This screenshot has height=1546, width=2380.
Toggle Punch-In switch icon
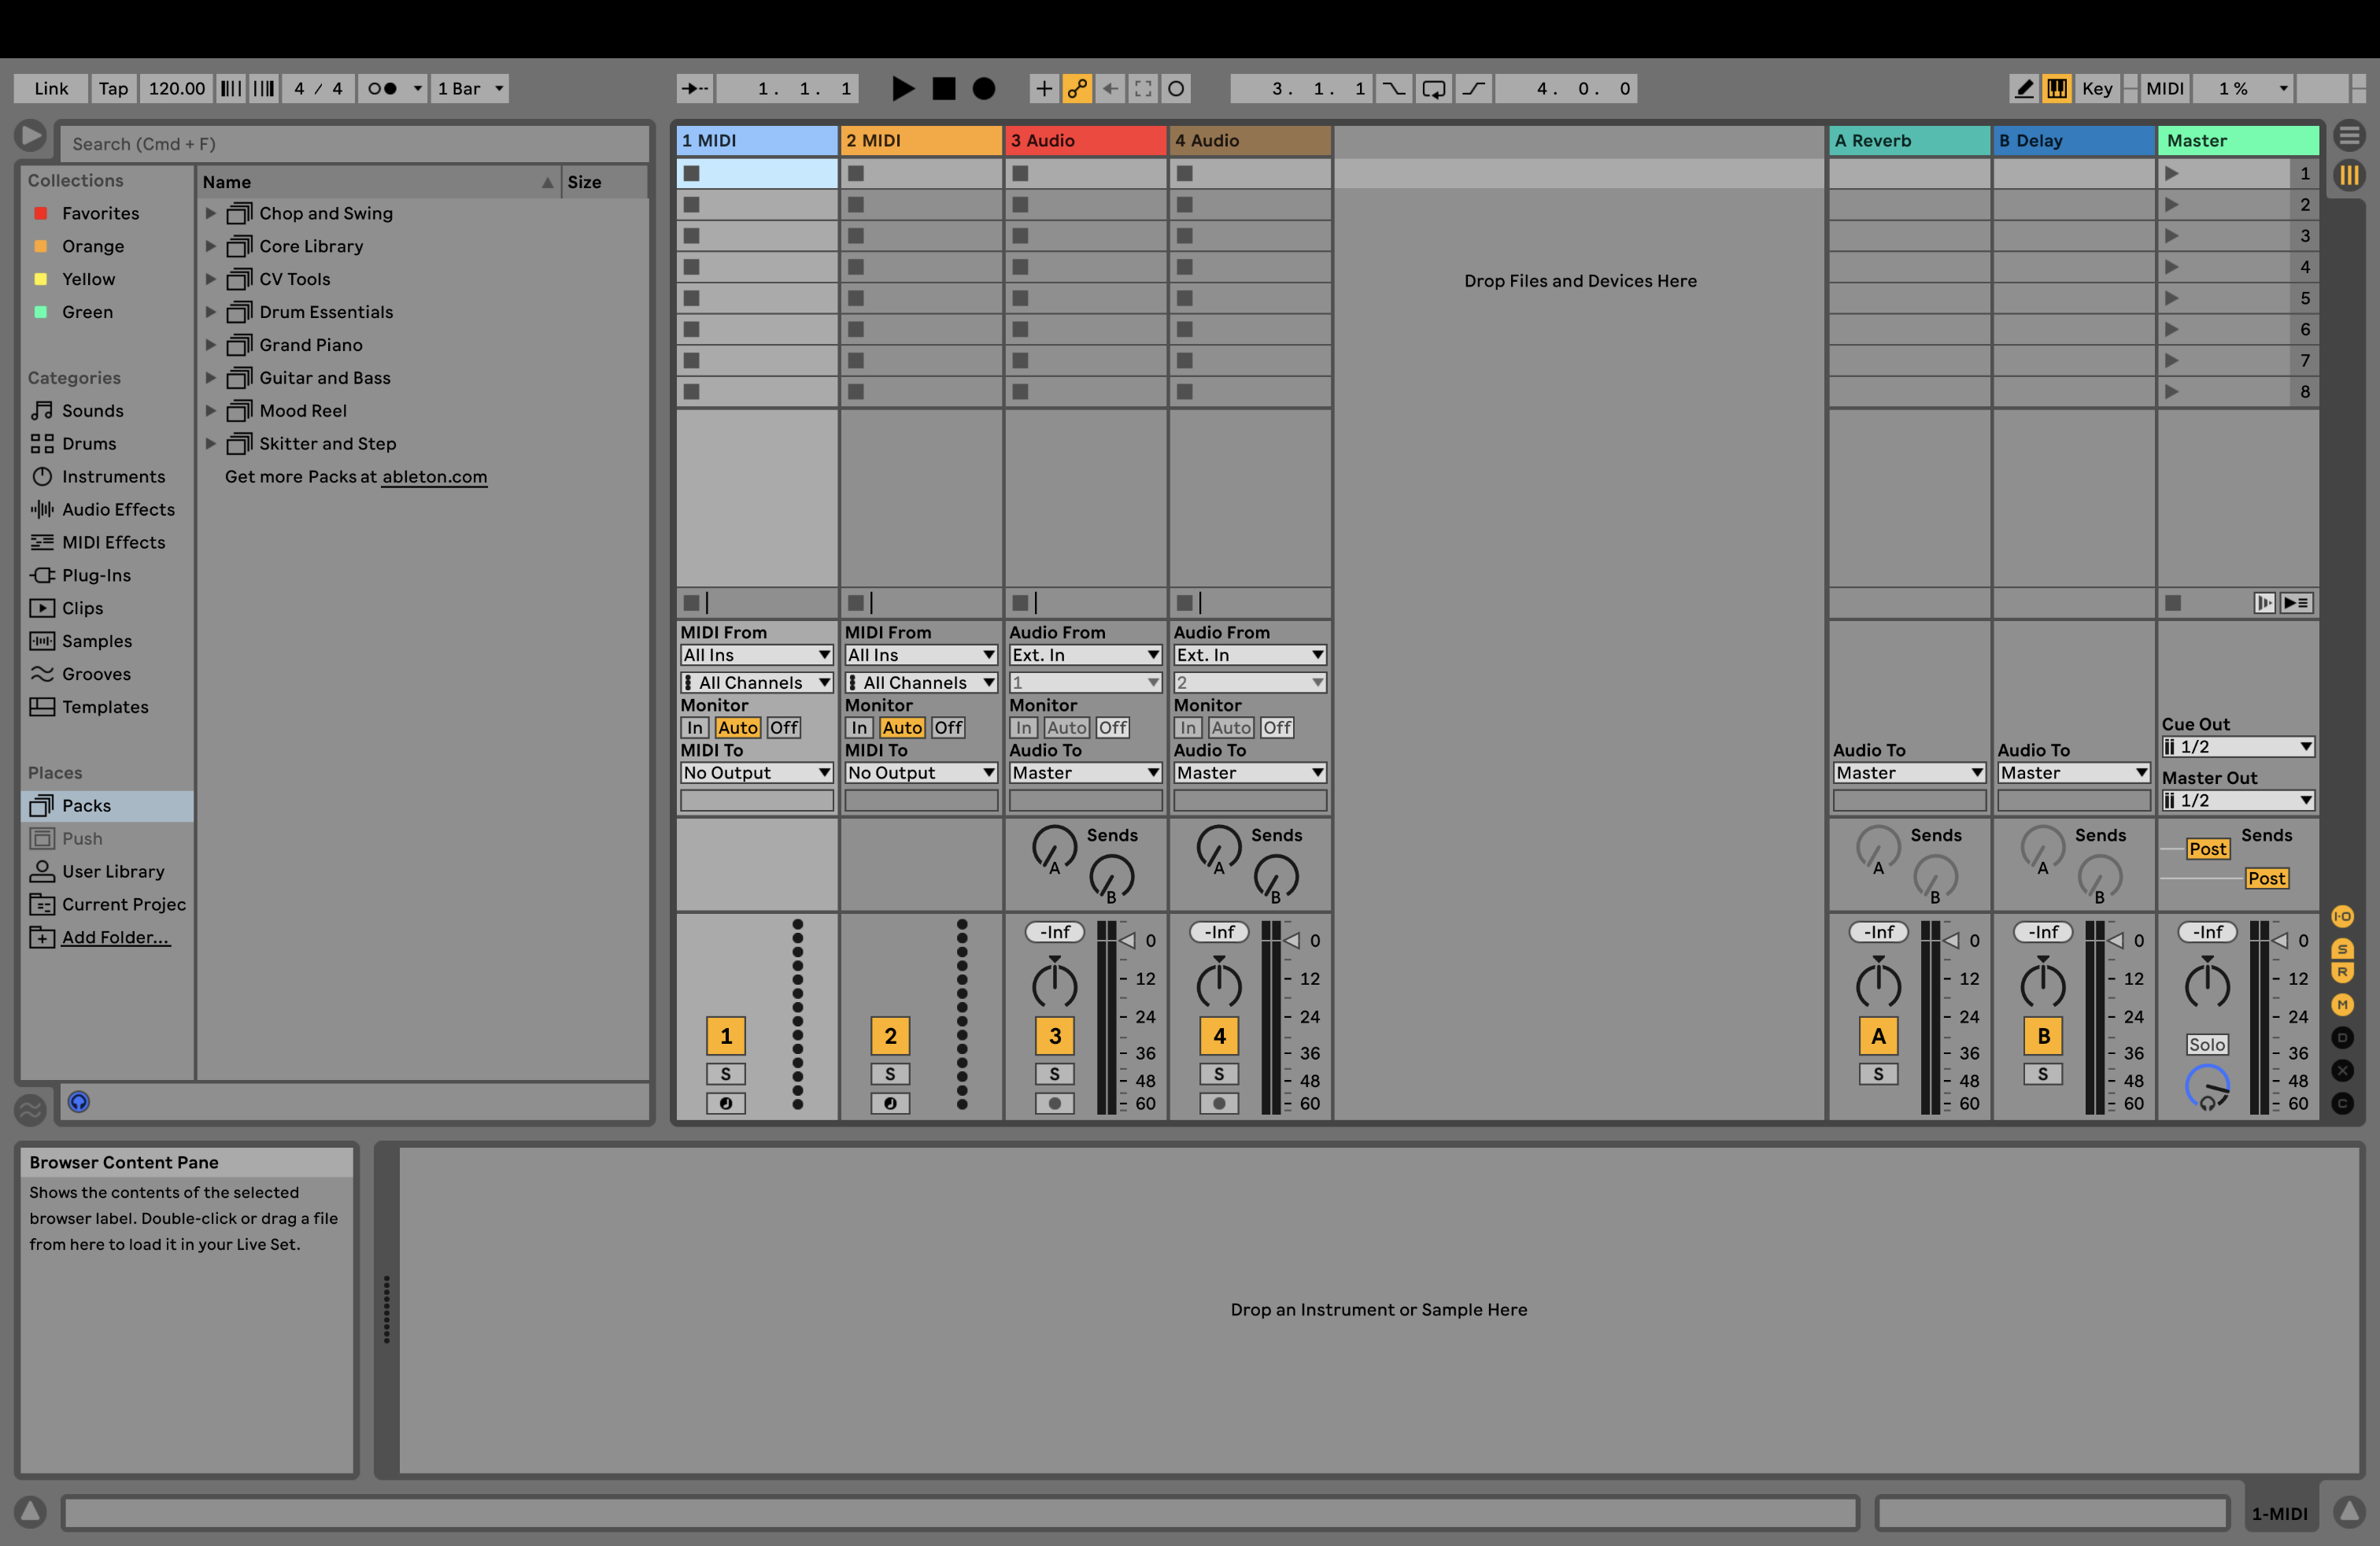click(1393, 88)
